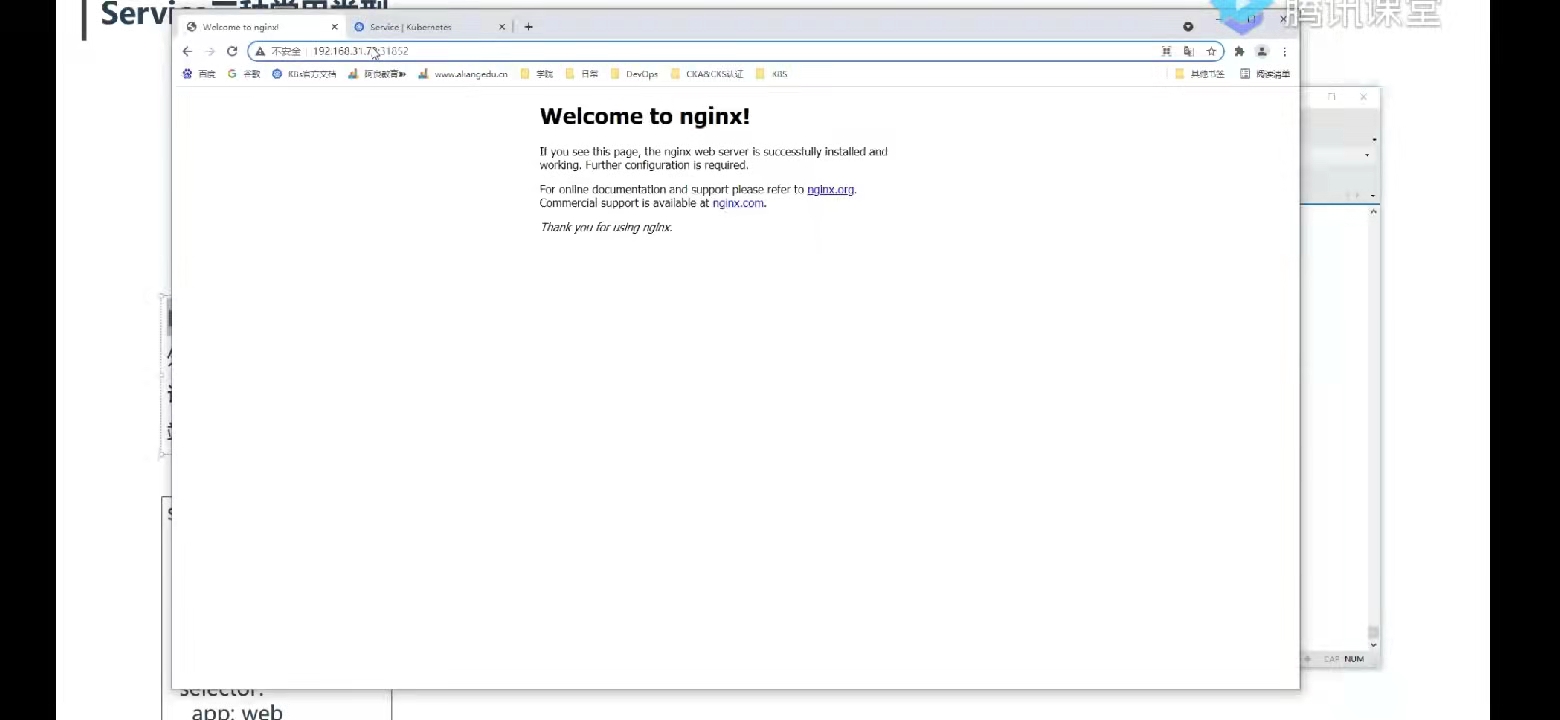The height and width of the screenshot is (720, 1560).
Task: Maximize the background window behind the browser
Action: tap(1332, 97)
